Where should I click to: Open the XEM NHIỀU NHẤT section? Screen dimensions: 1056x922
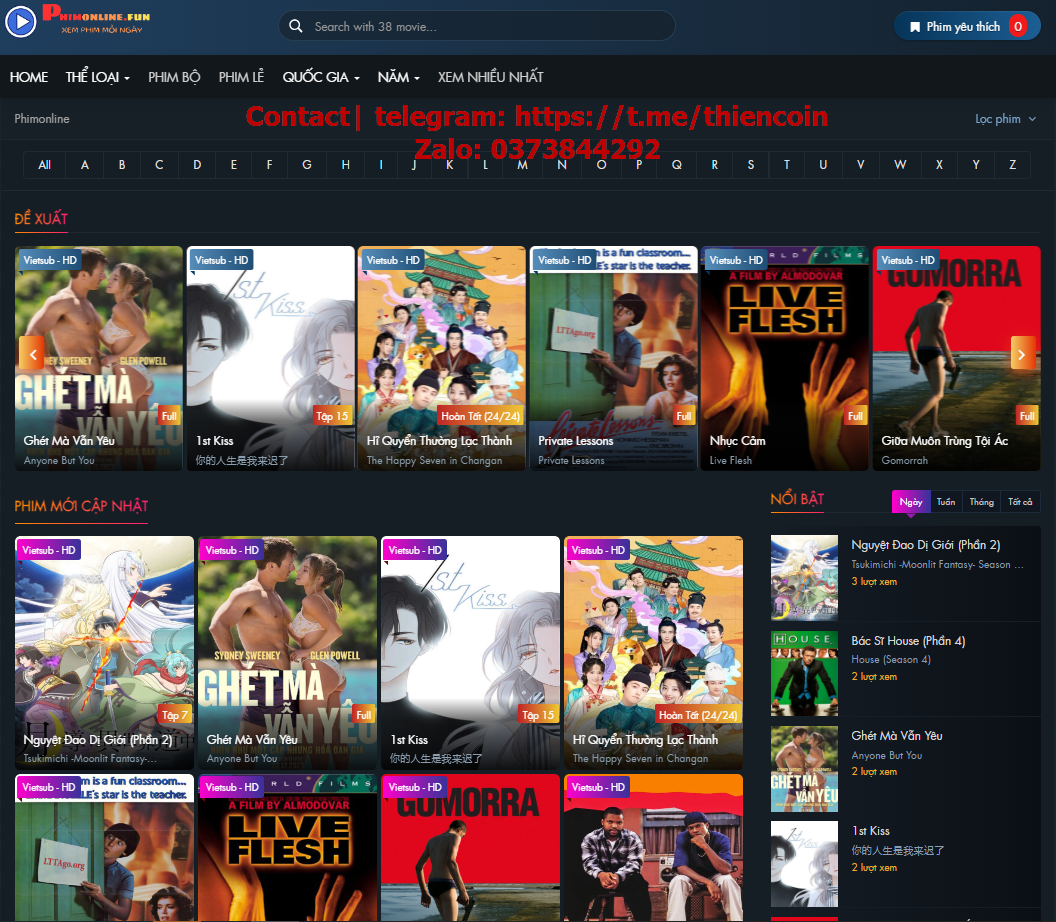click(x=491, y=77)
